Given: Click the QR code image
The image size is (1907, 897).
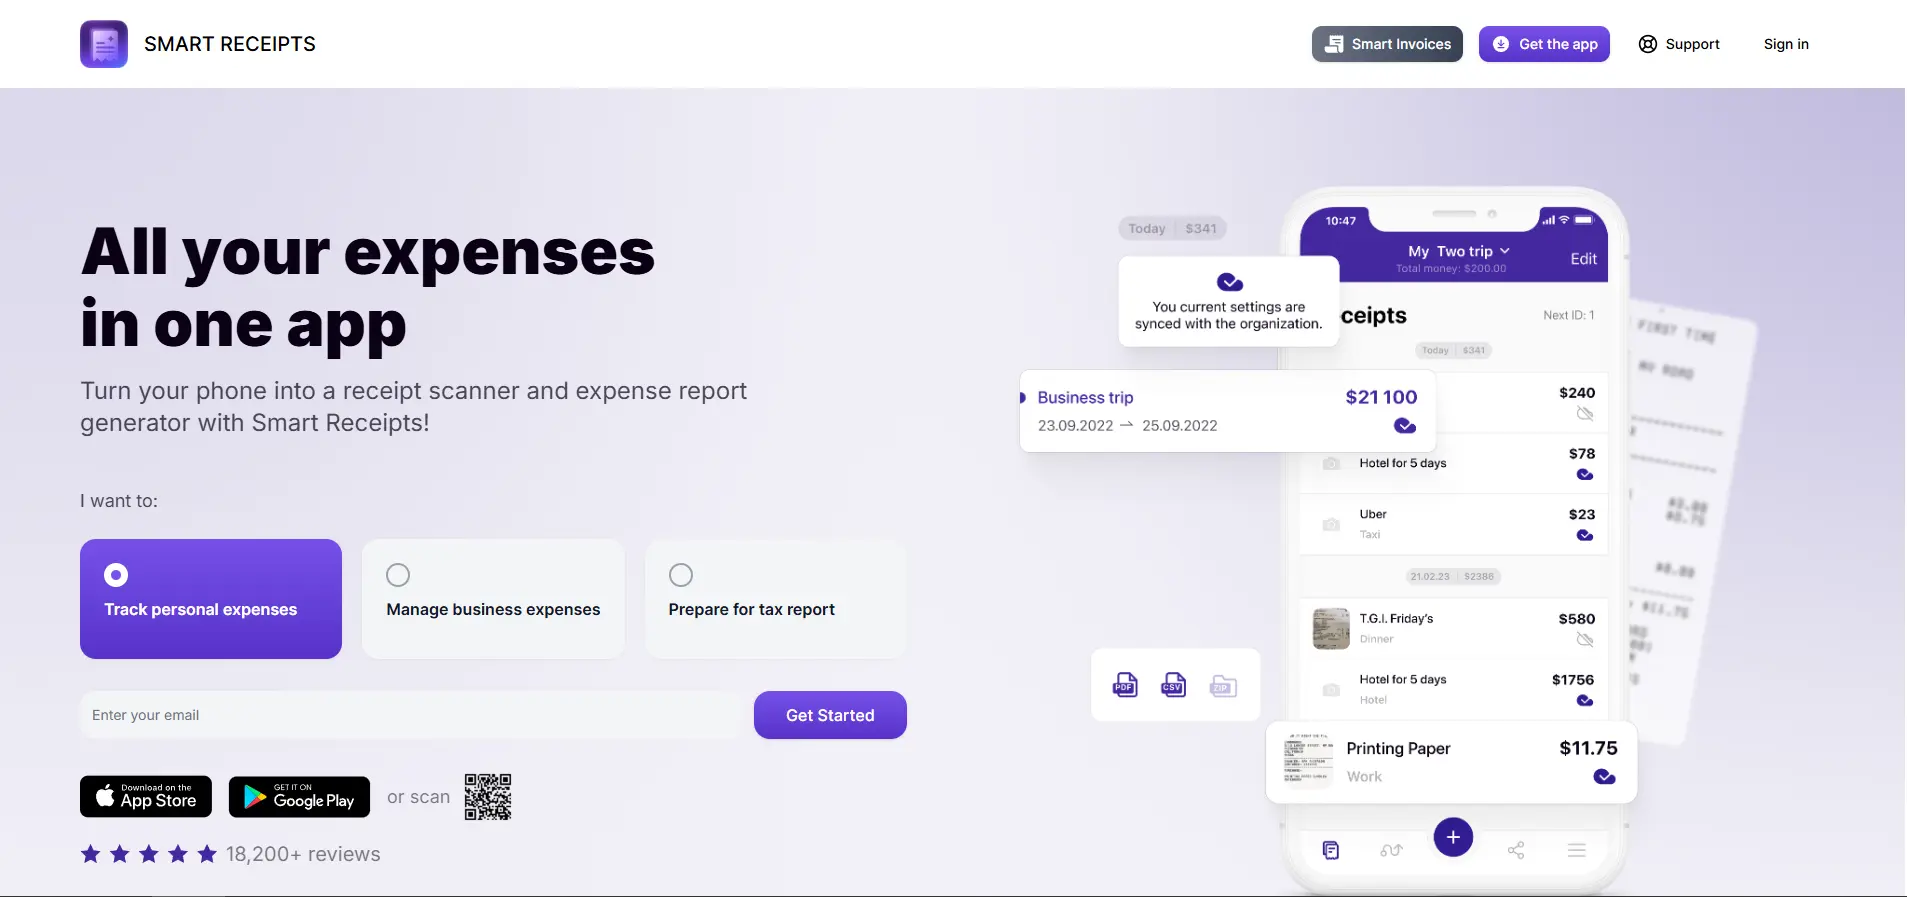Looking at the screenshot, I should (488, 797).
